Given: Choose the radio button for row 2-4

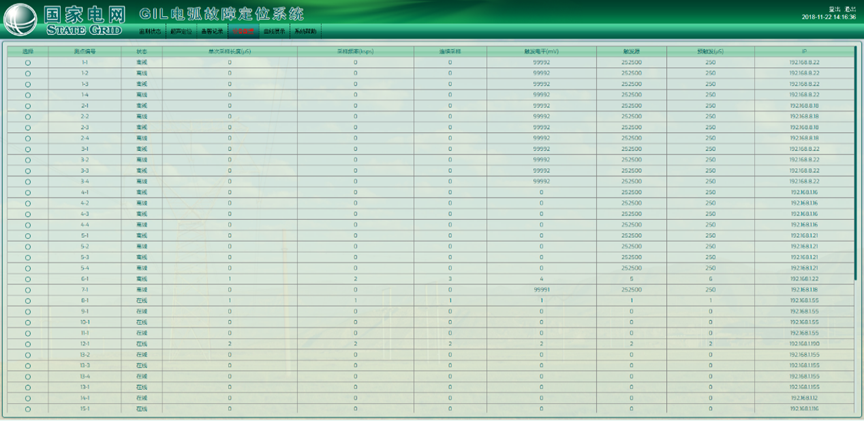Looking at the screenshot, I should pyautogui.click(x=28, y=138).
